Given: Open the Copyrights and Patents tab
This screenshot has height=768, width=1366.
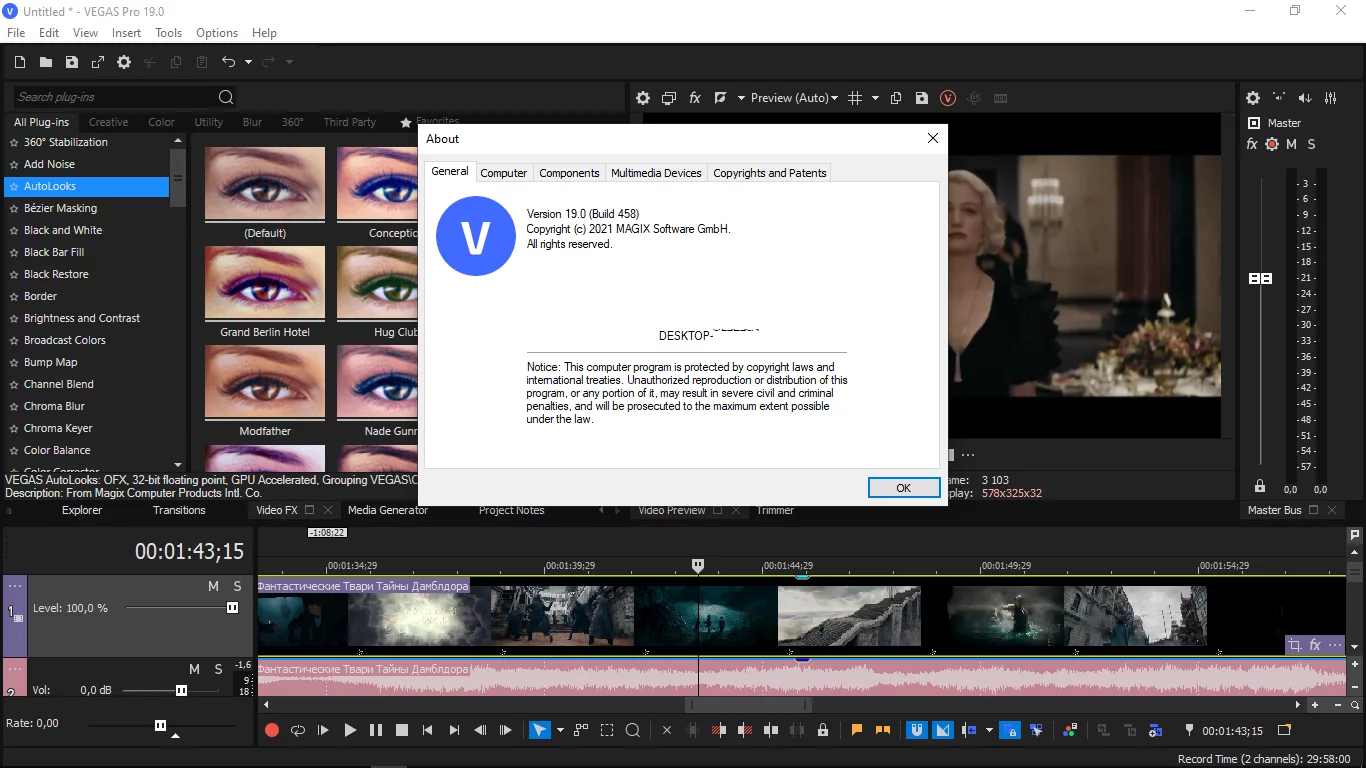Looking at the screenshot, I should (769, 173).
